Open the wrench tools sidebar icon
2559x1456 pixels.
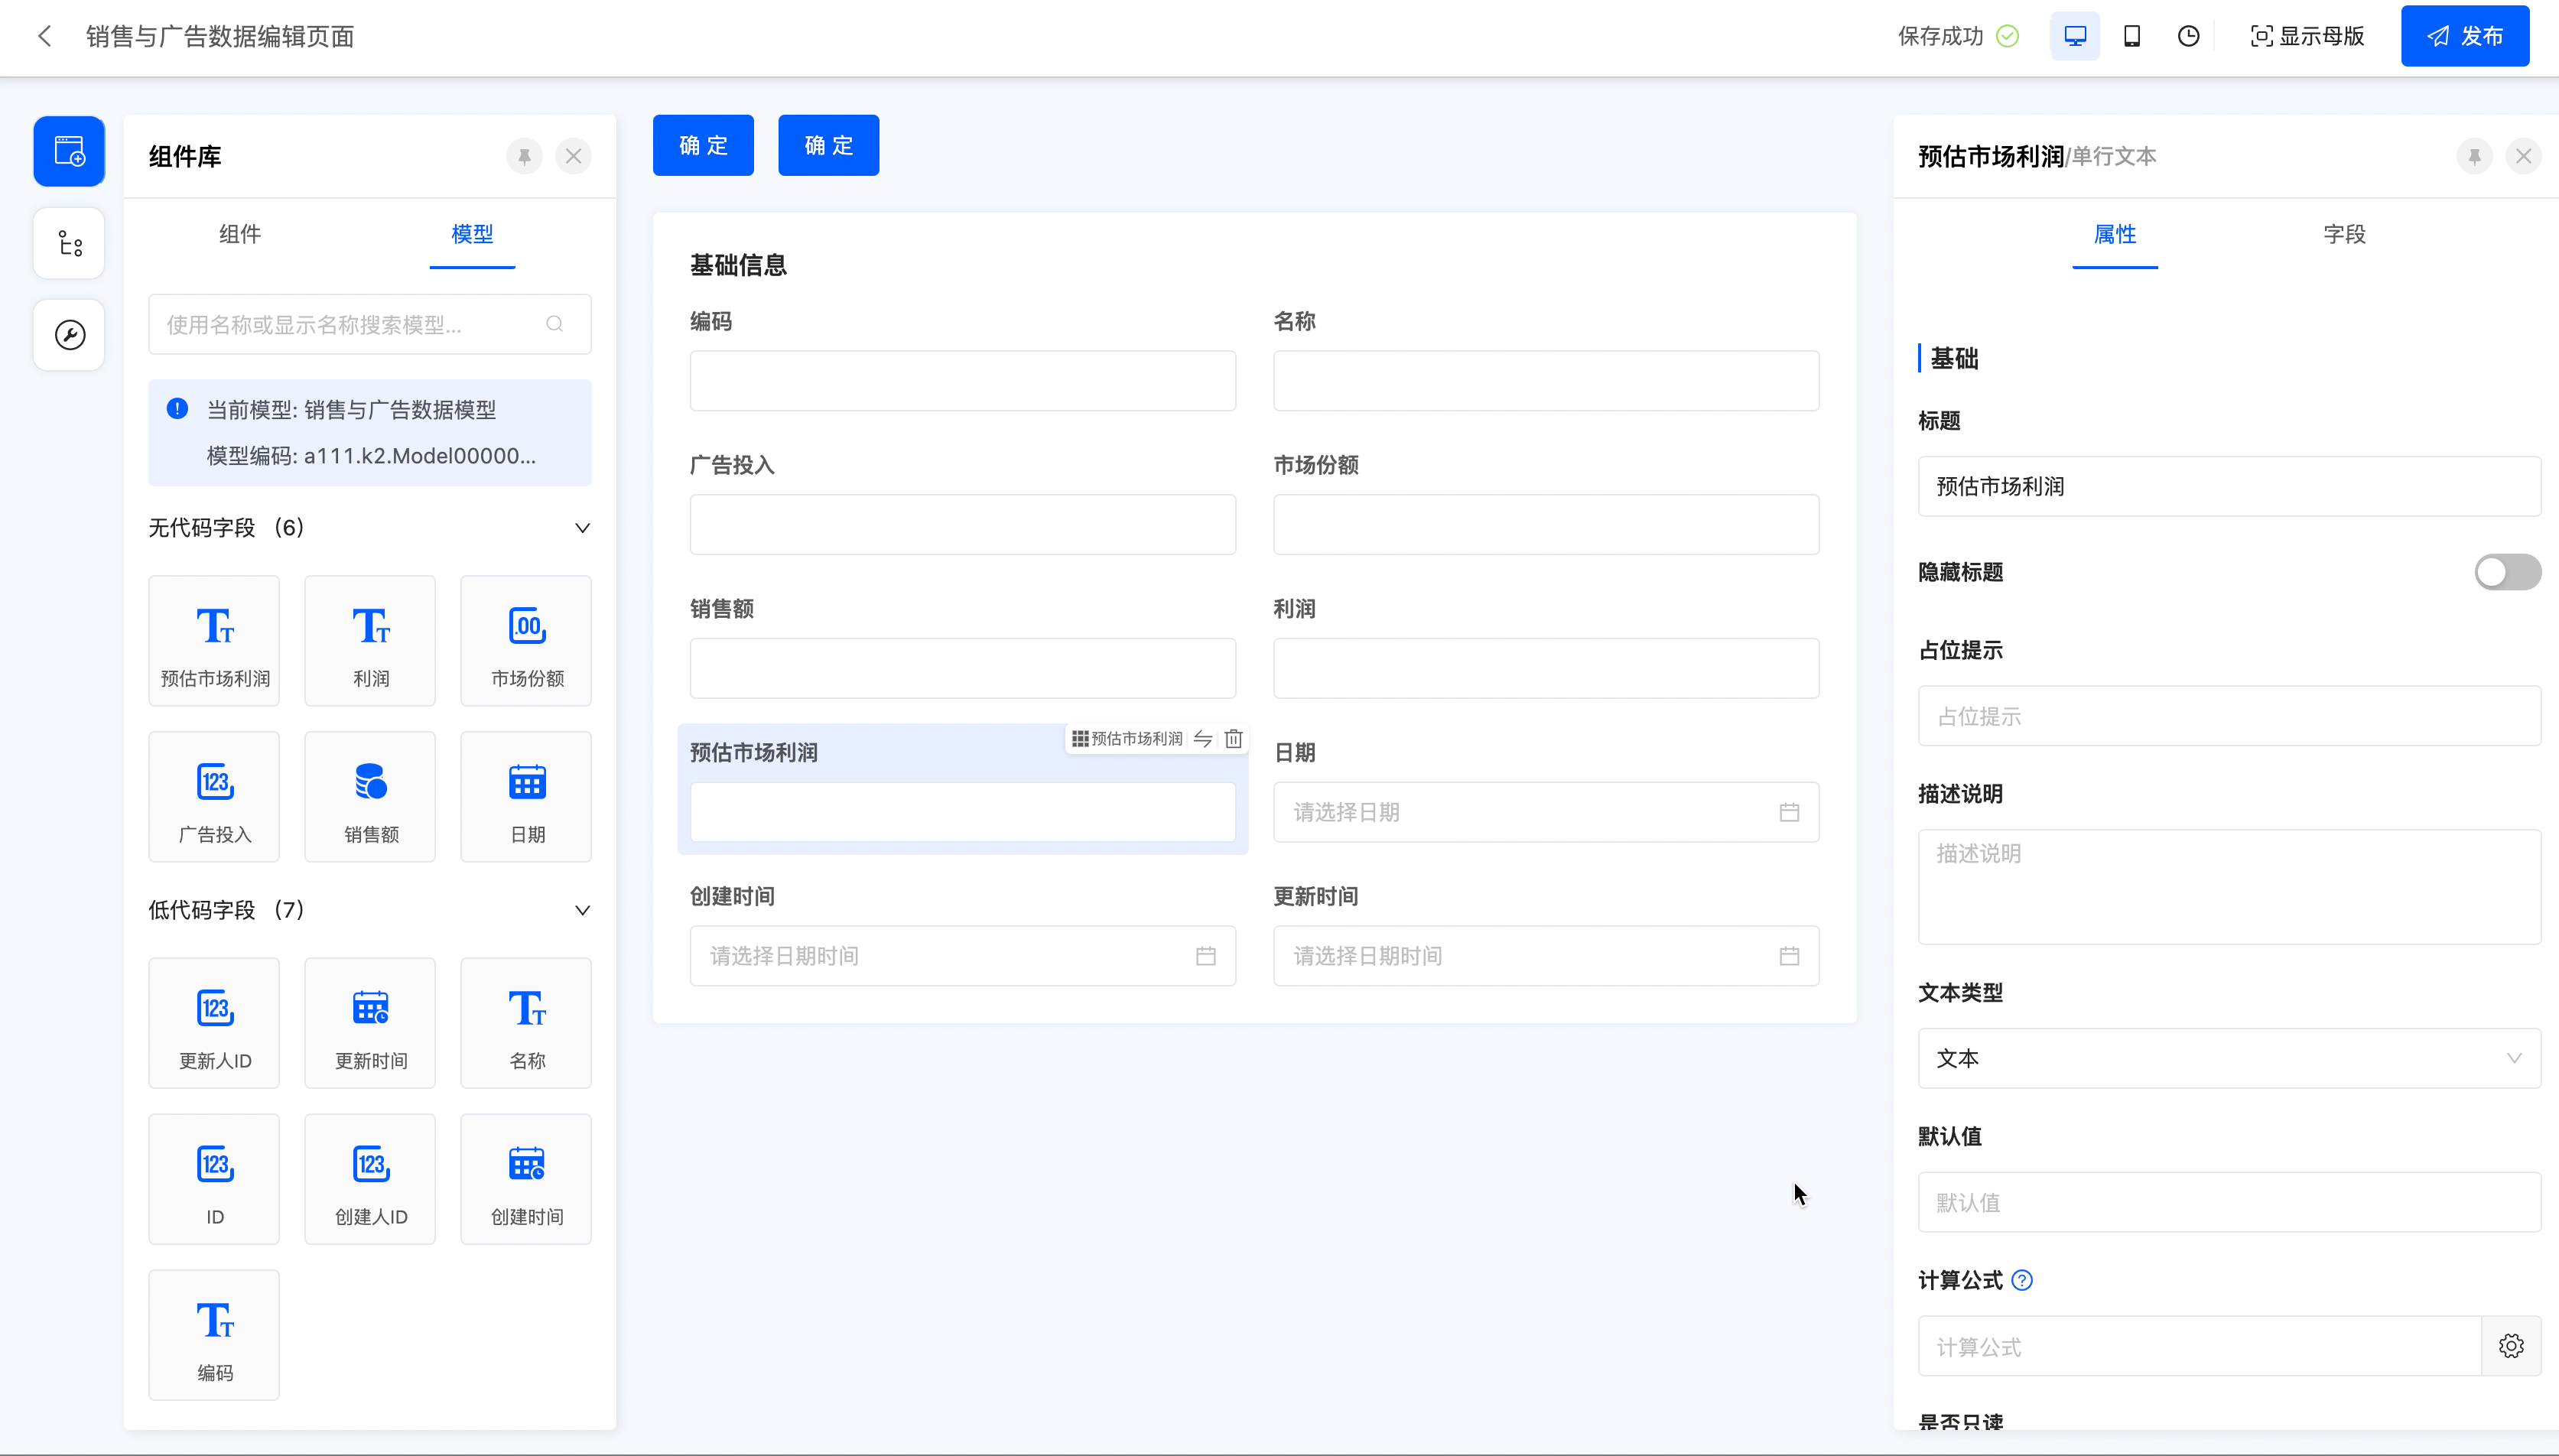point(69,334)
